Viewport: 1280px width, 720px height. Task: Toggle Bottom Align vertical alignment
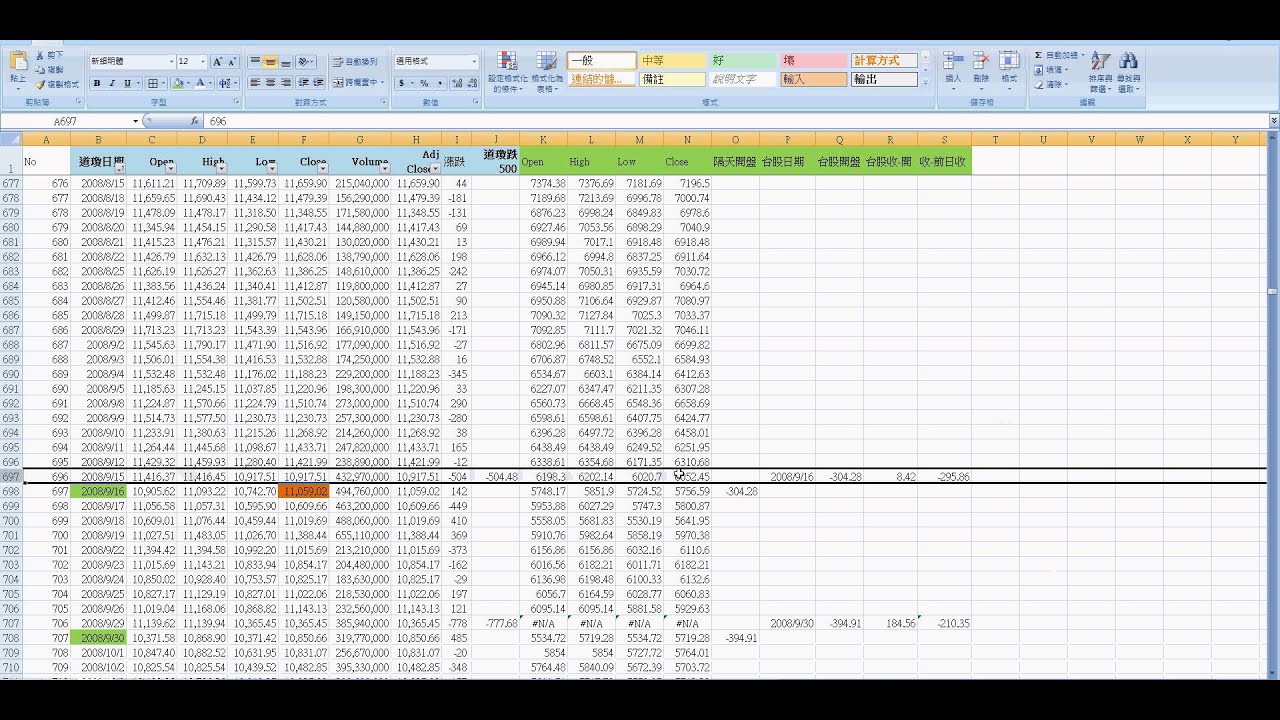click(285, 62)
